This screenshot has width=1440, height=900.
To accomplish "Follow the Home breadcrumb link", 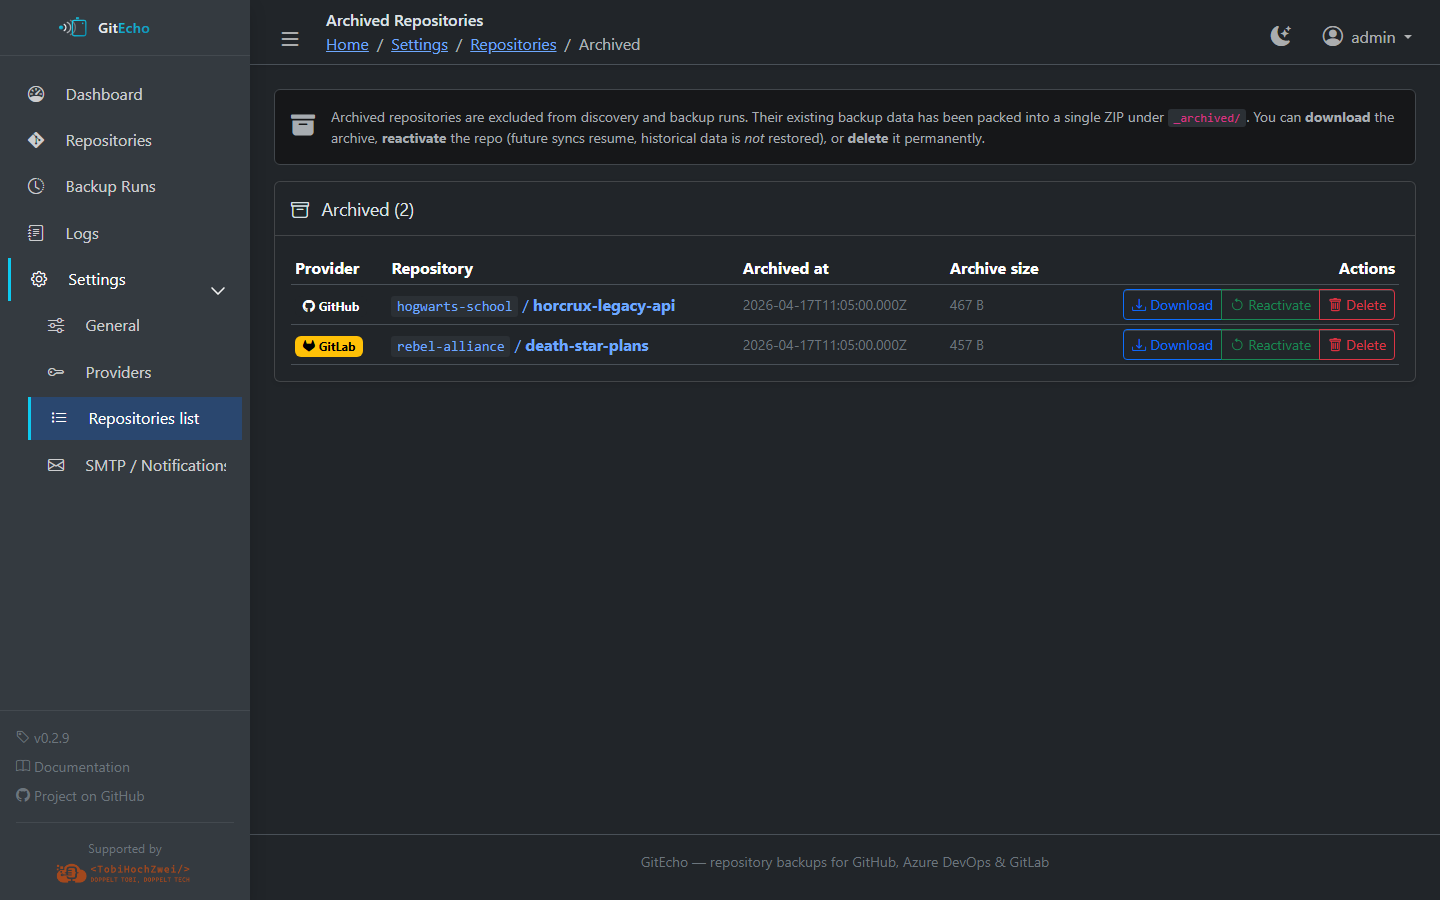I will click(347, 45).
